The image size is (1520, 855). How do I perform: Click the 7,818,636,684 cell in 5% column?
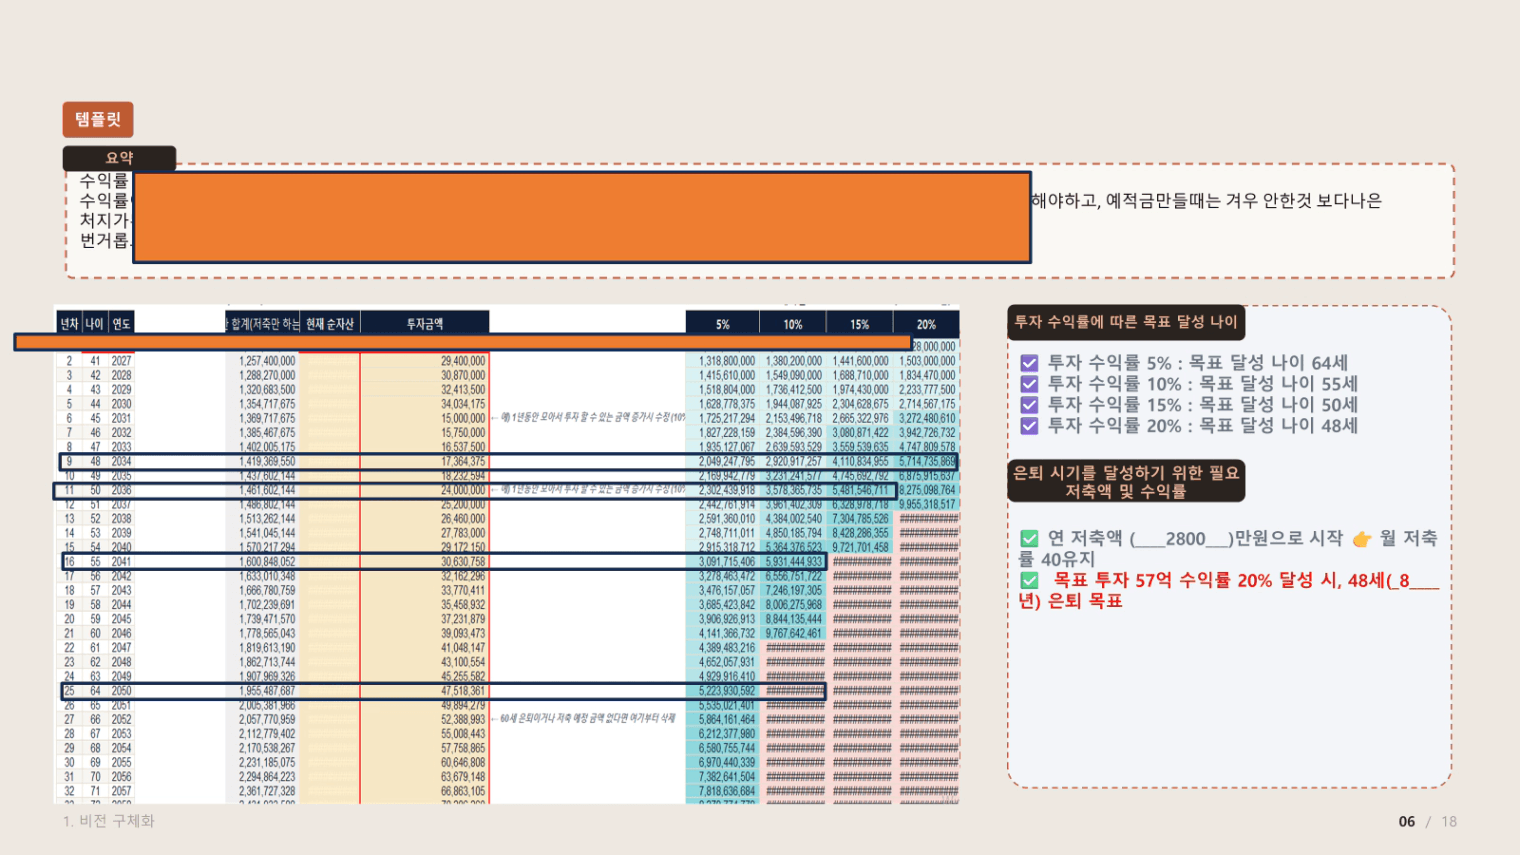[x=727, y=791]
